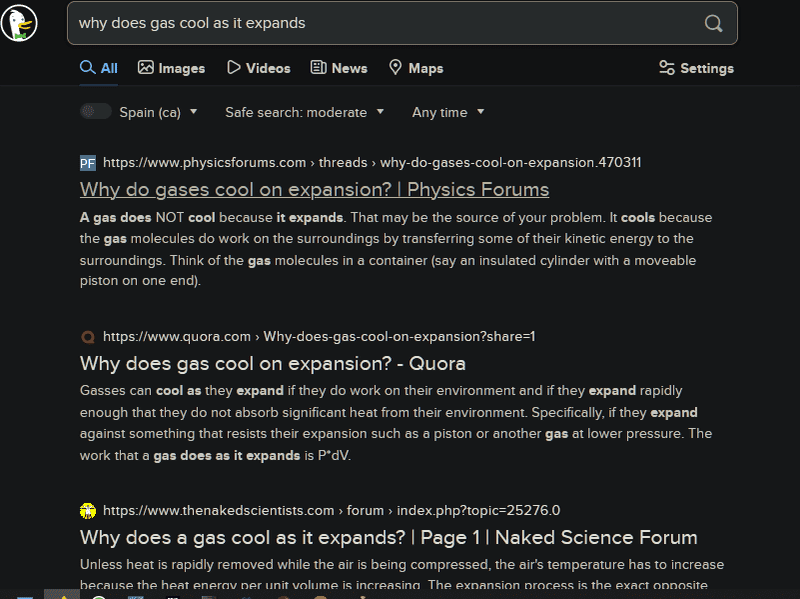Toggle the Spain region switch
The width and height of the screenshot is (800, 599).
tap(96, 112)
